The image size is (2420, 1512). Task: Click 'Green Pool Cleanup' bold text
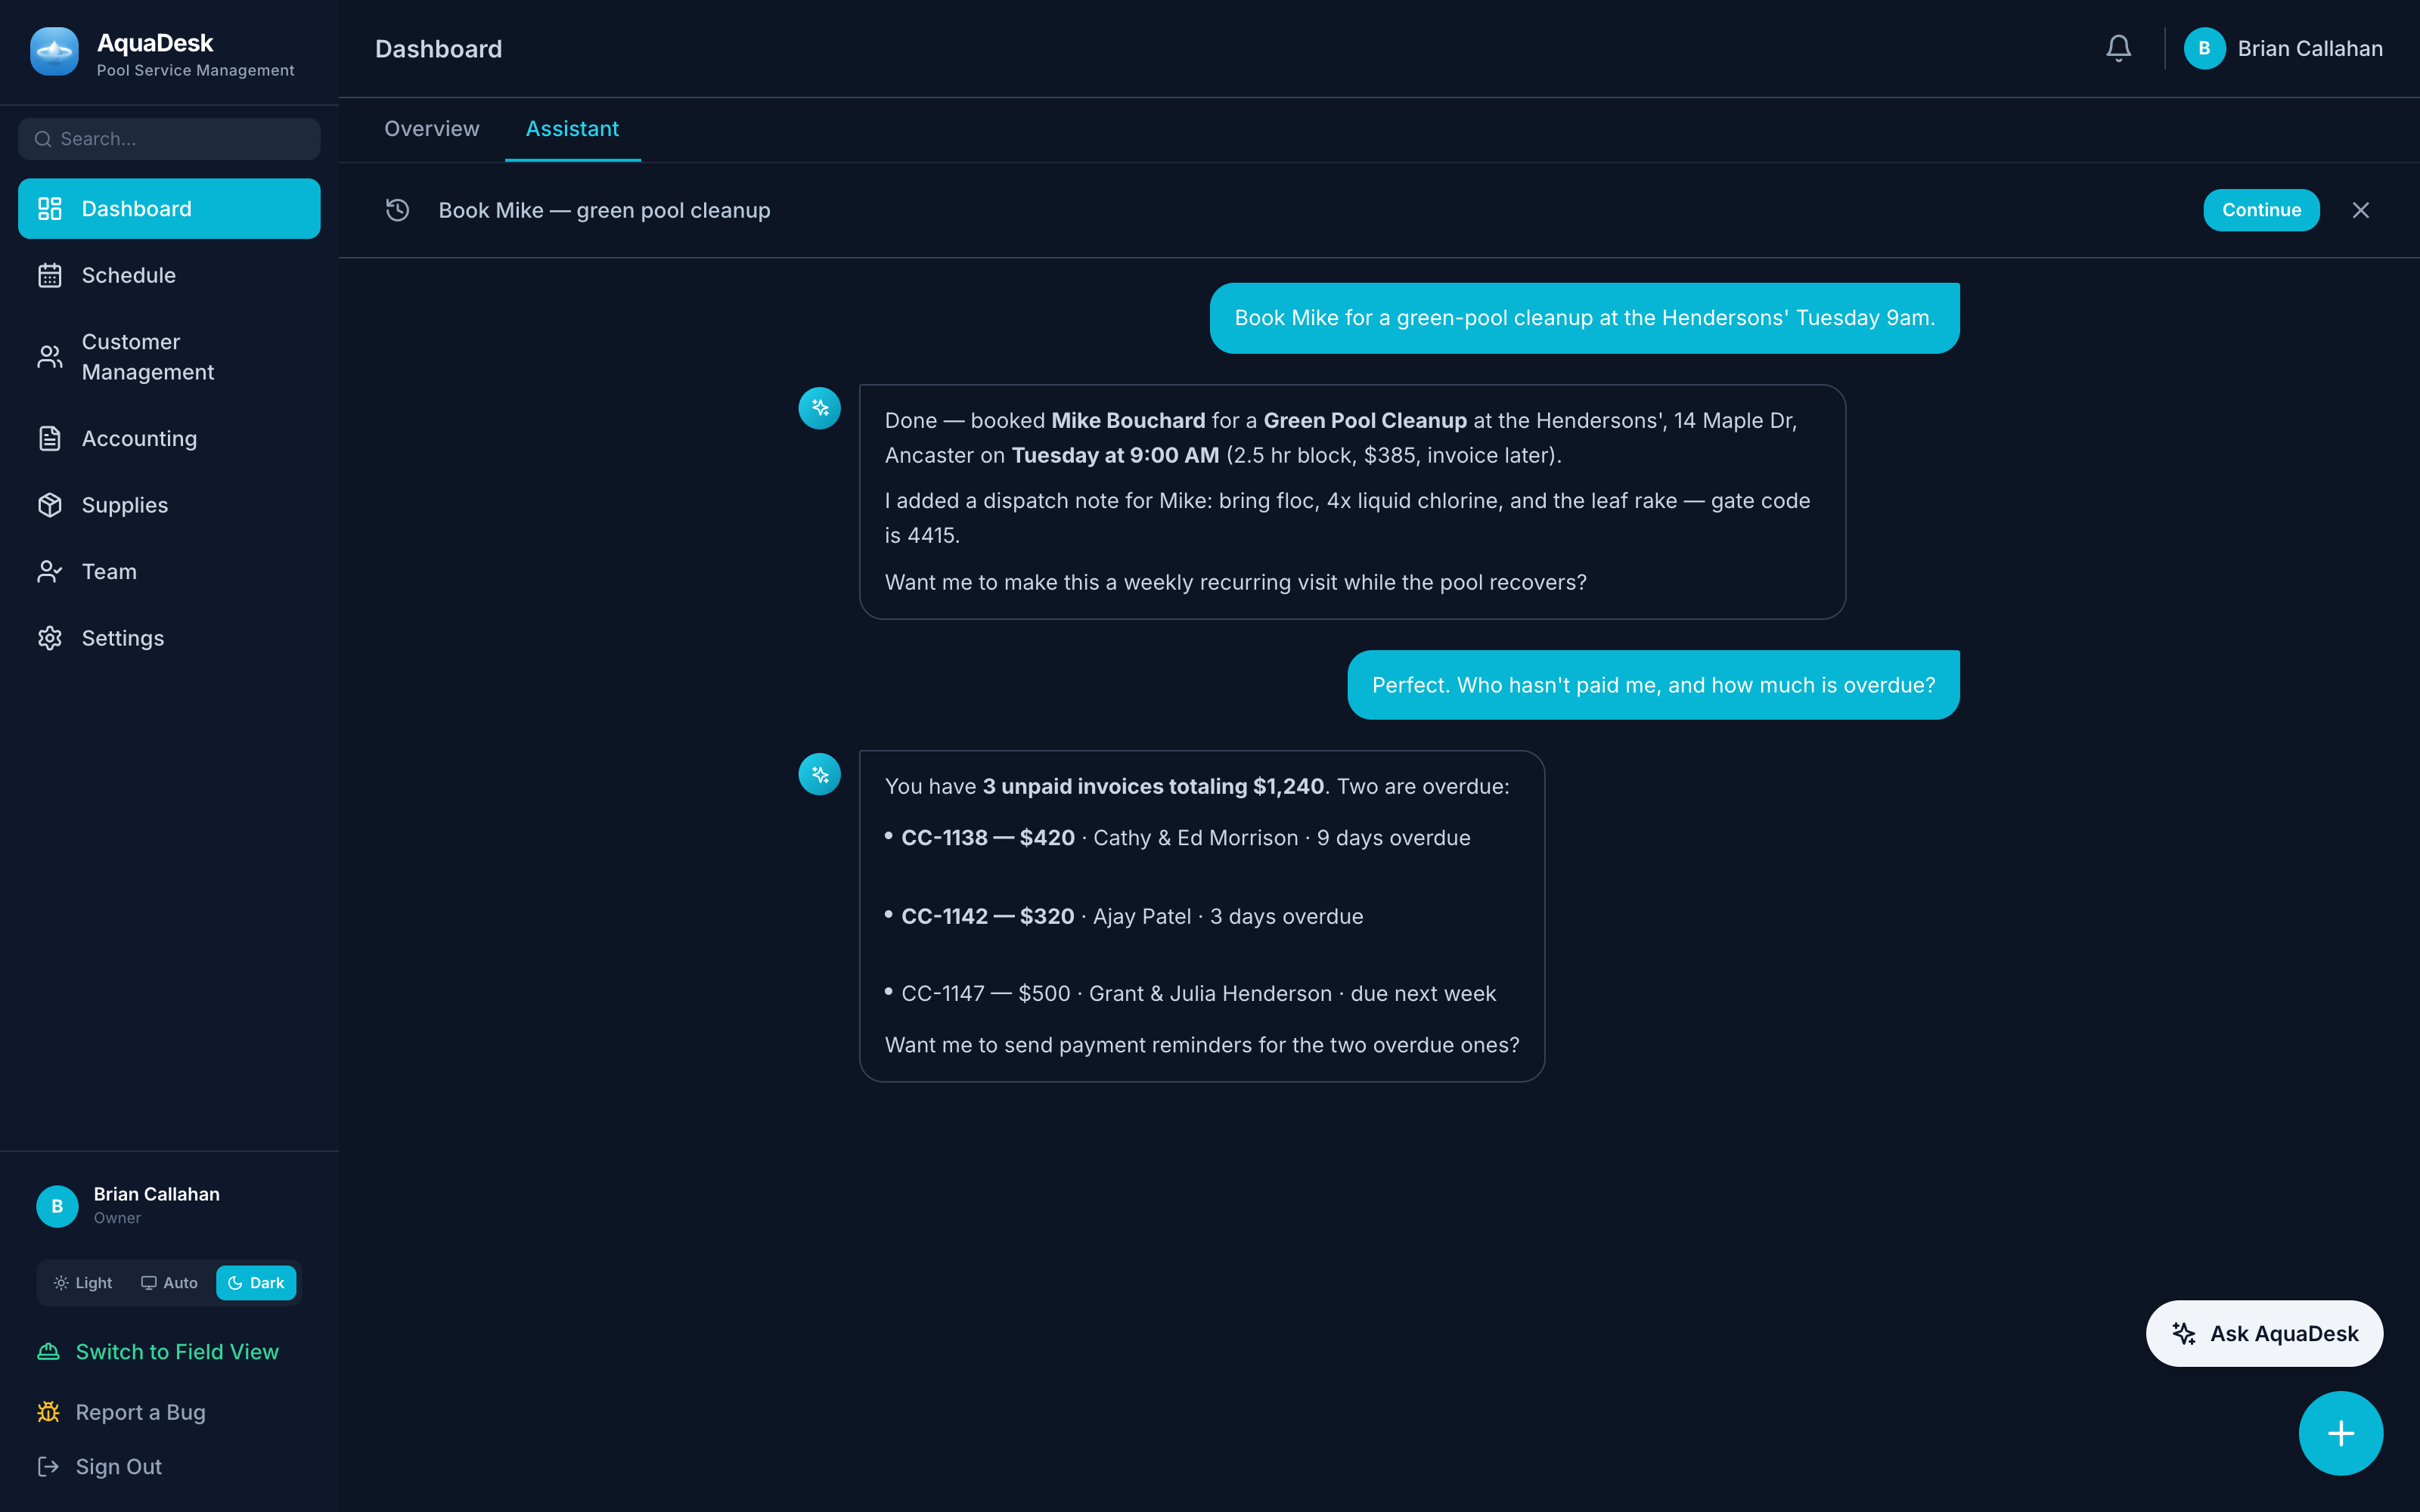pos(1365,420)
